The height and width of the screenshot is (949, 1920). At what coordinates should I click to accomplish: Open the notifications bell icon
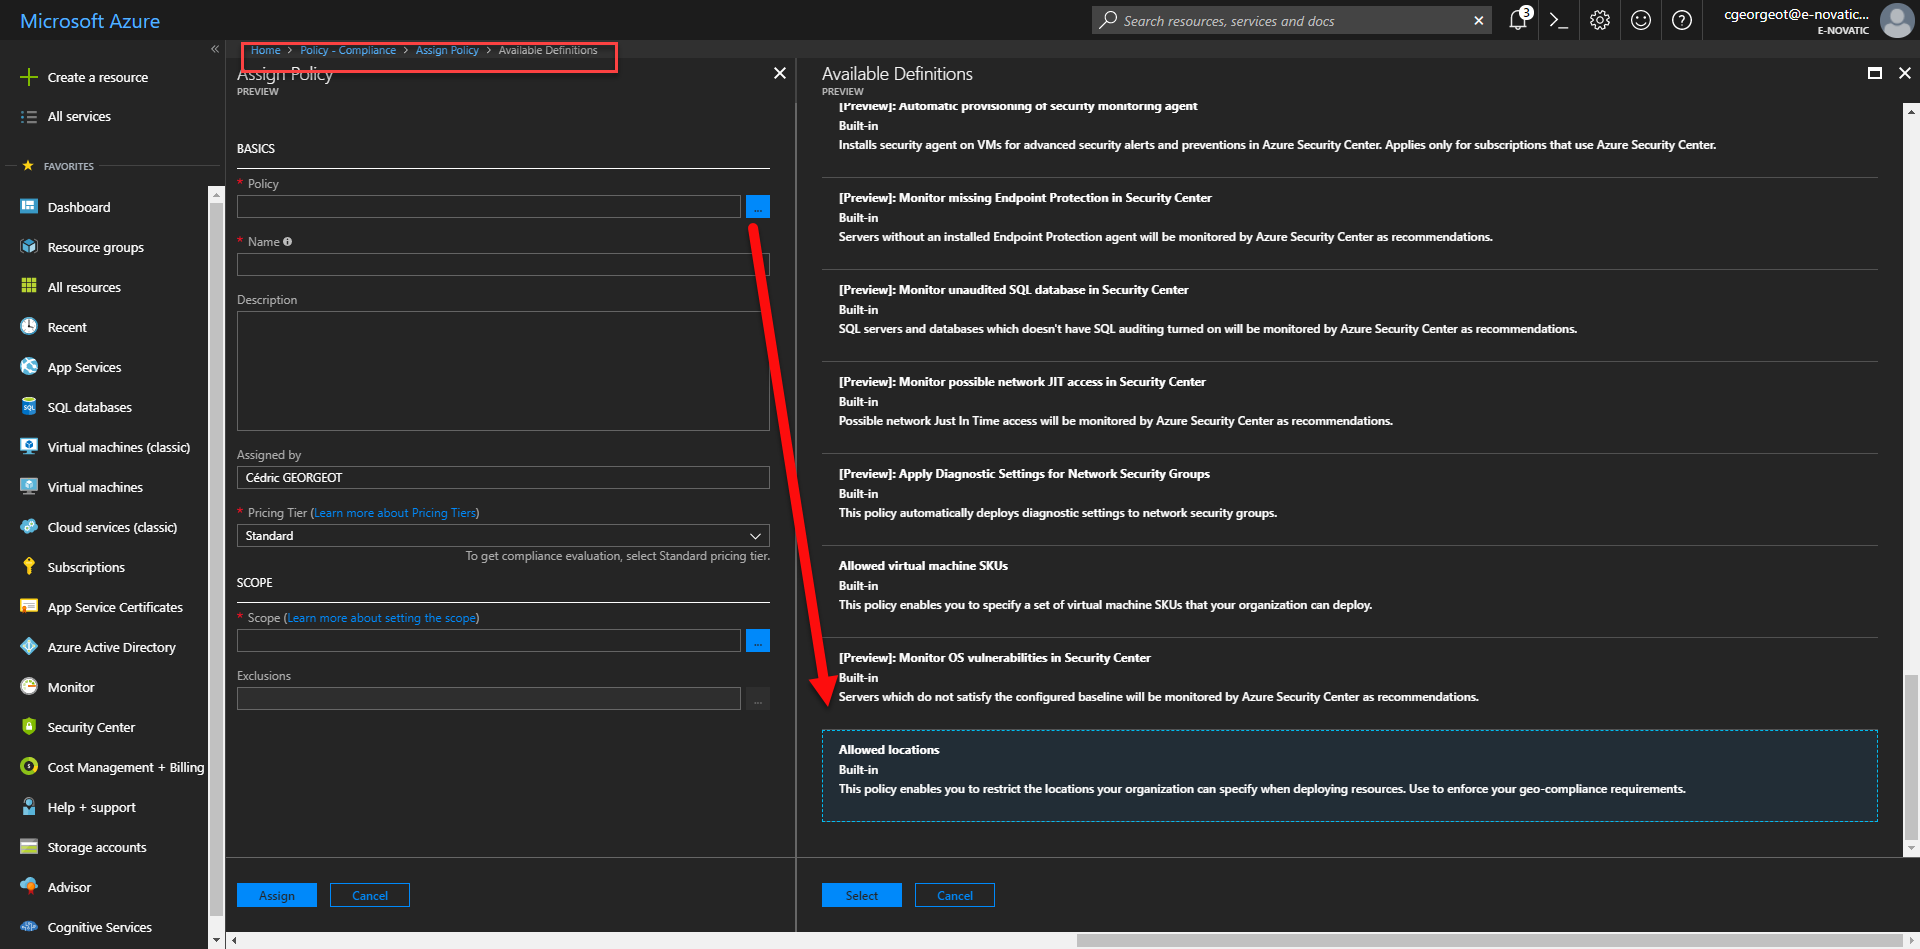(x=1518, y=20)
